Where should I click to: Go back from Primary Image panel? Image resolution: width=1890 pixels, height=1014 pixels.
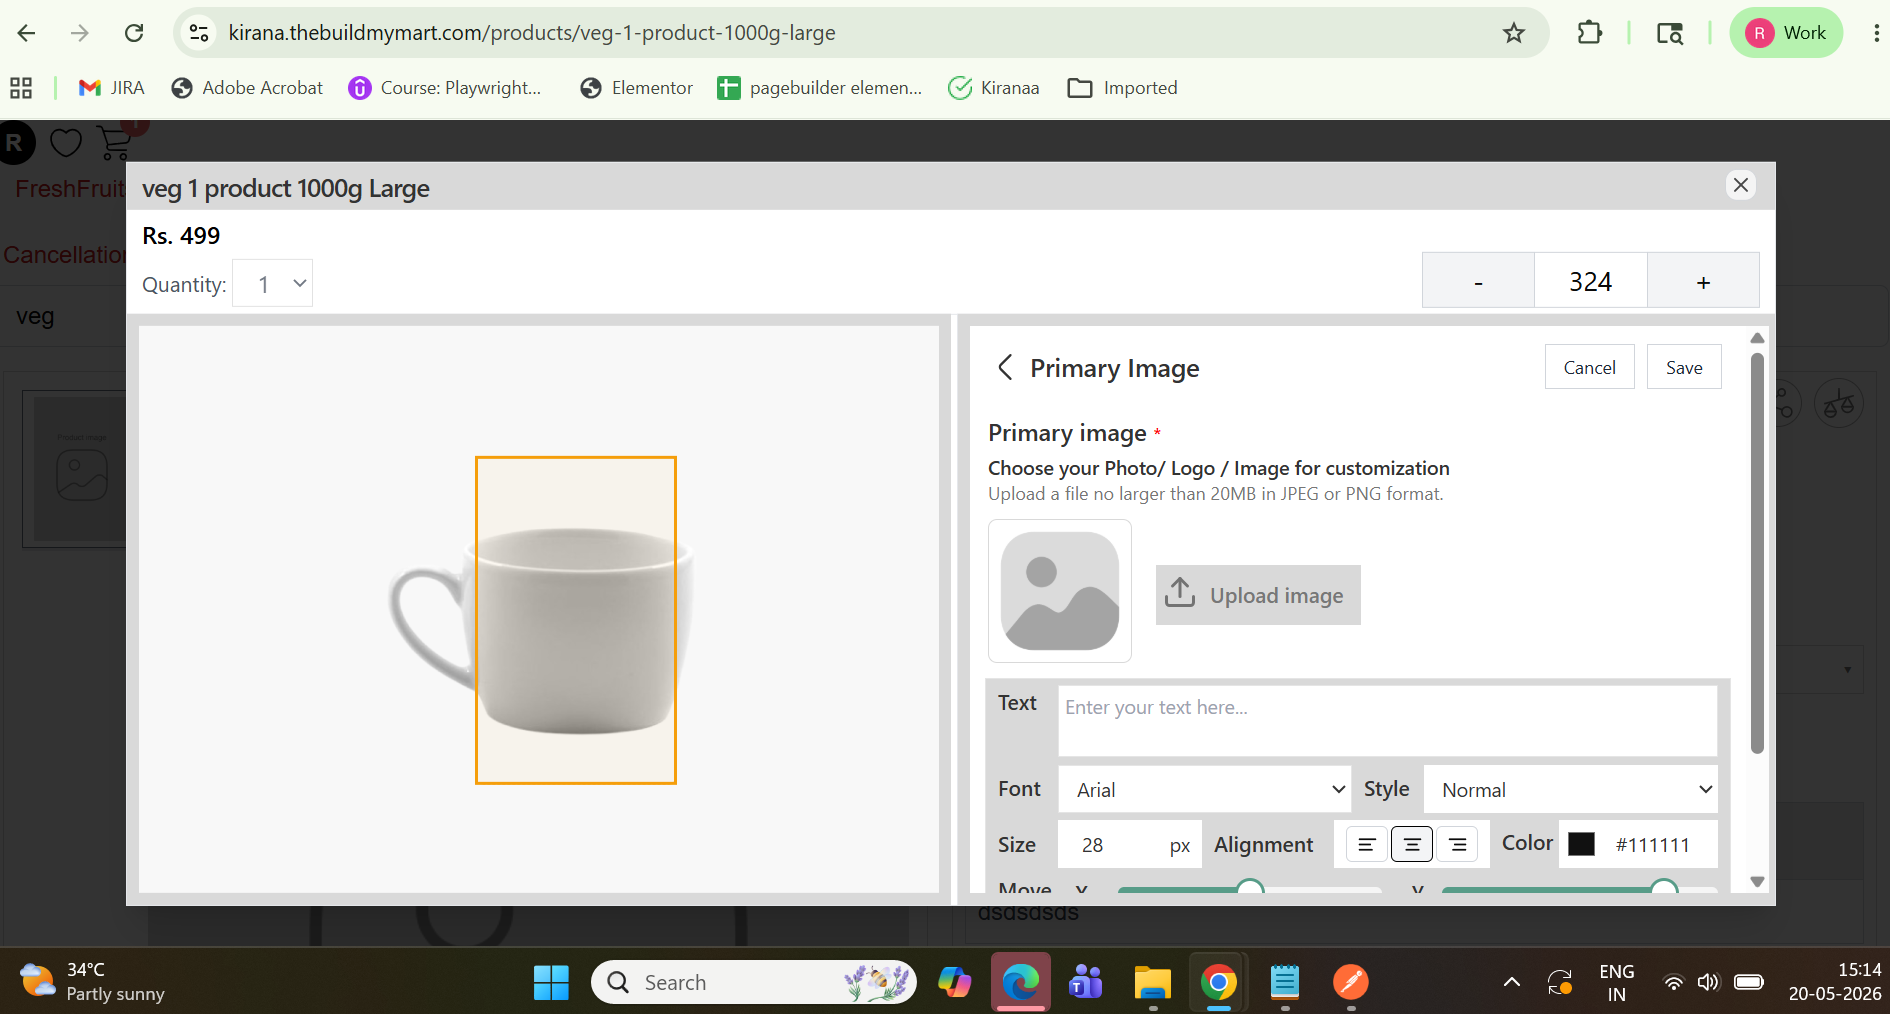(x=1005, y=368)
